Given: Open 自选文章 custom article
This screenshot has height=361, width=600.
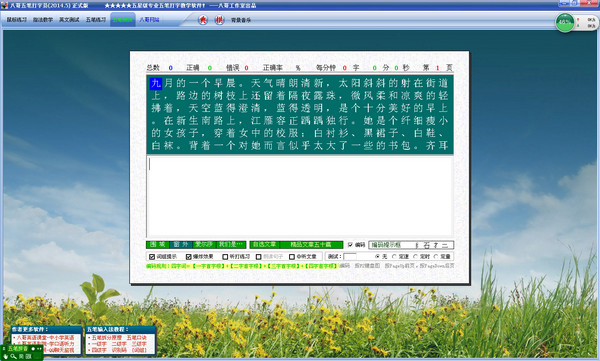Looking at the screenshot, I should (x=264, y=244).
